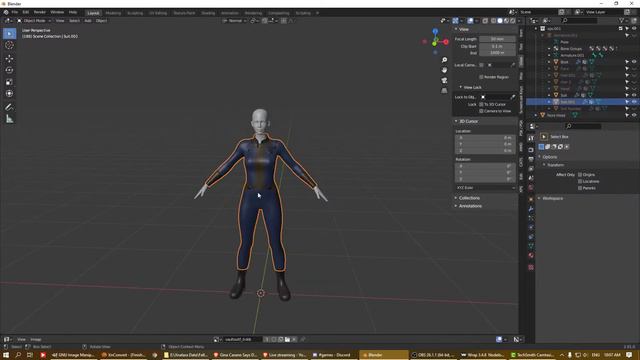Open bottom editor Image menu

[x=36, y=340]
